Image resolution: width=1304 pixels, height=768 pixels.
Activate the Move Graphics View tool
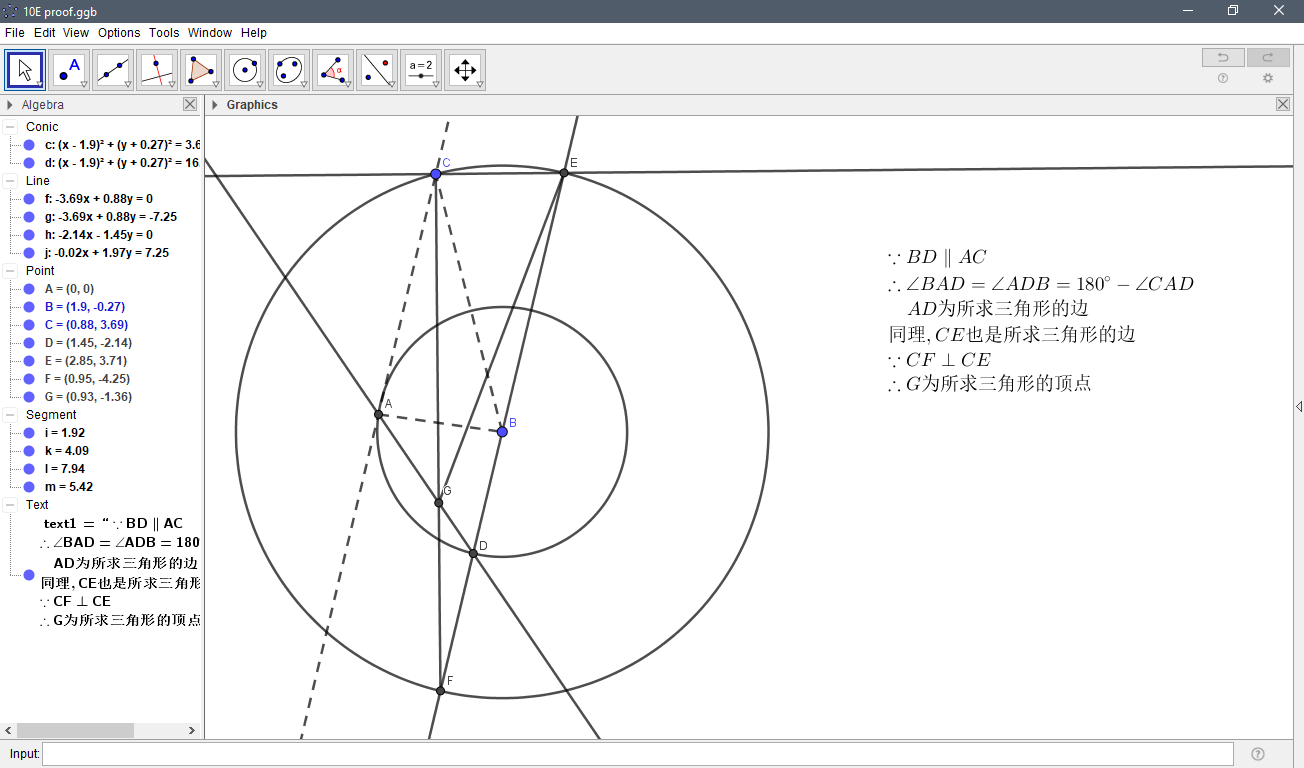click(x=465, y=70)
